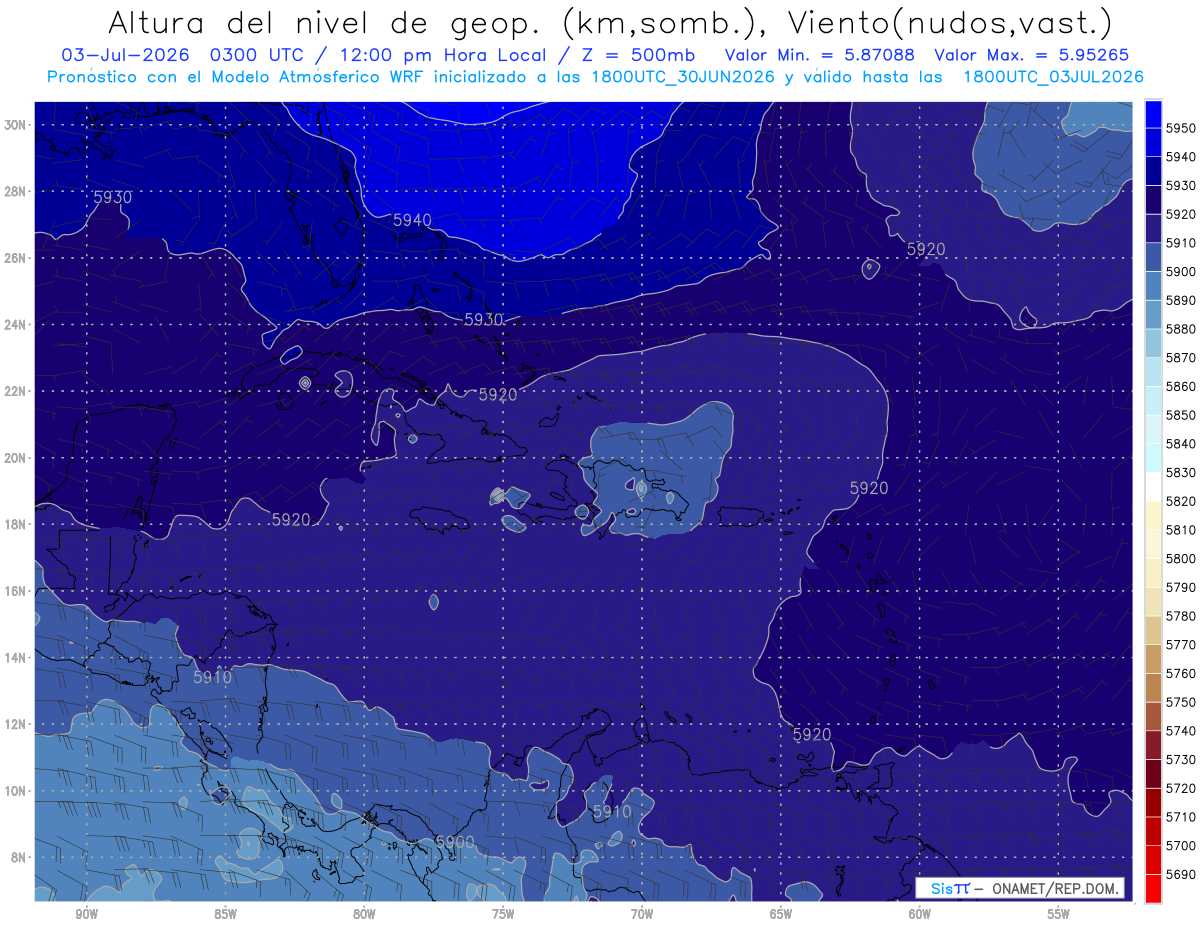Select the 55W longitude axis label
This screenshot has width=1200, height=927.
[x=1059, y=914]
